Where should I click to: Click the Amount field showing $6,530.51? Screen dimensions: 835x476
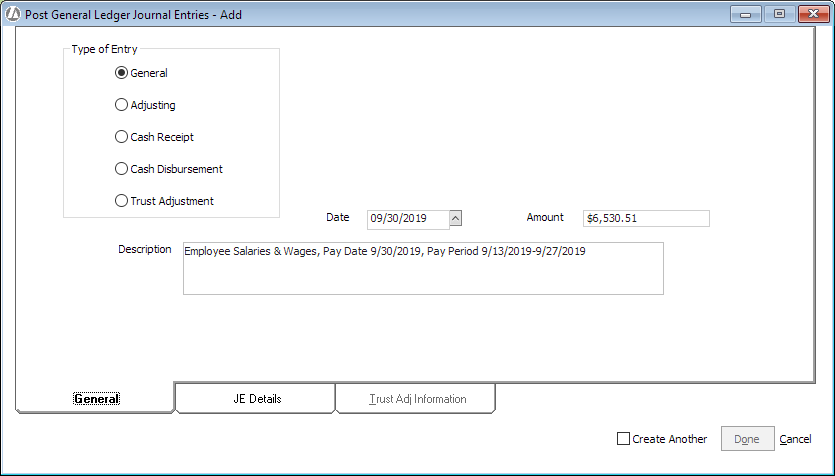click(x=646, y=218)
